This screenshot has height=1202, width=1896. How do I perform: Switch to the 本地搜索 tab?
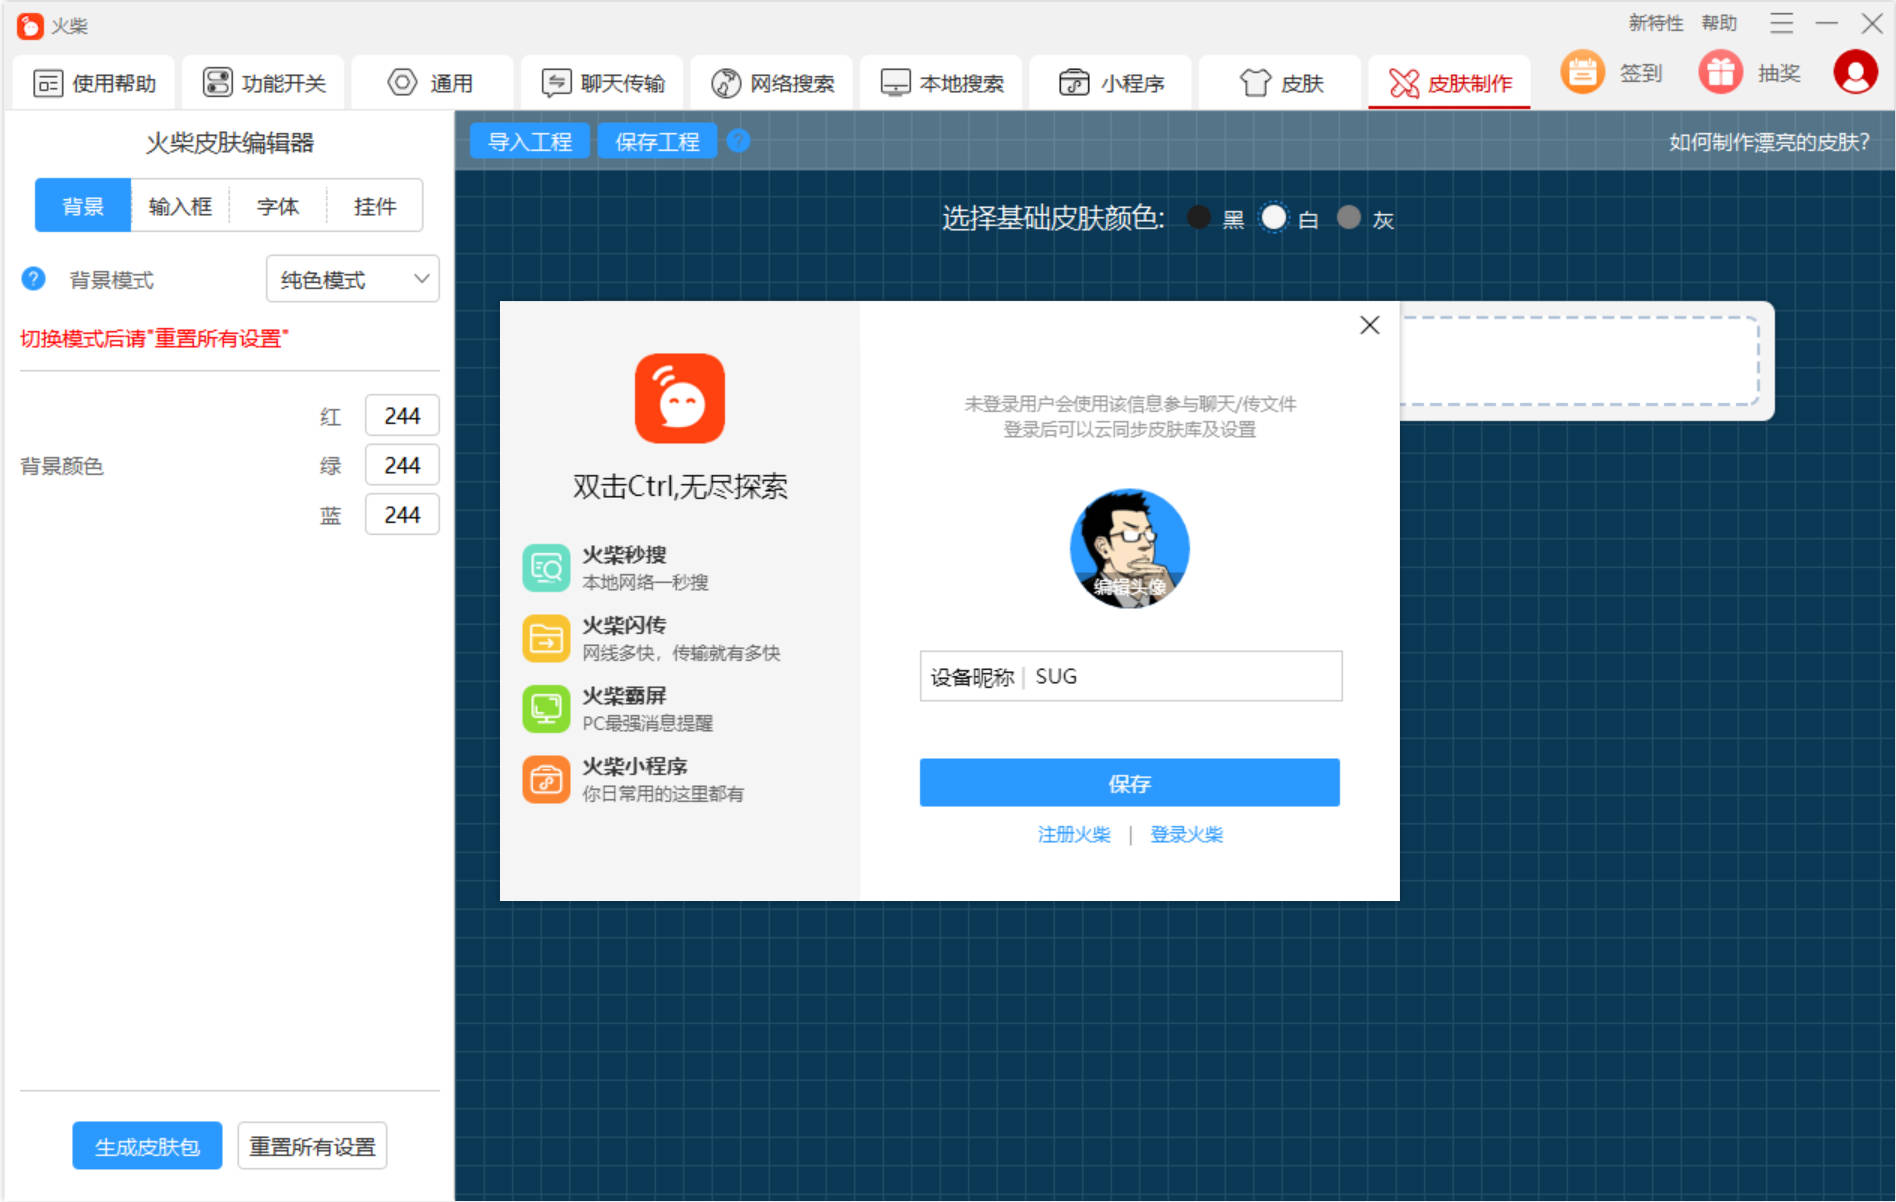click(x=941, y=83)
